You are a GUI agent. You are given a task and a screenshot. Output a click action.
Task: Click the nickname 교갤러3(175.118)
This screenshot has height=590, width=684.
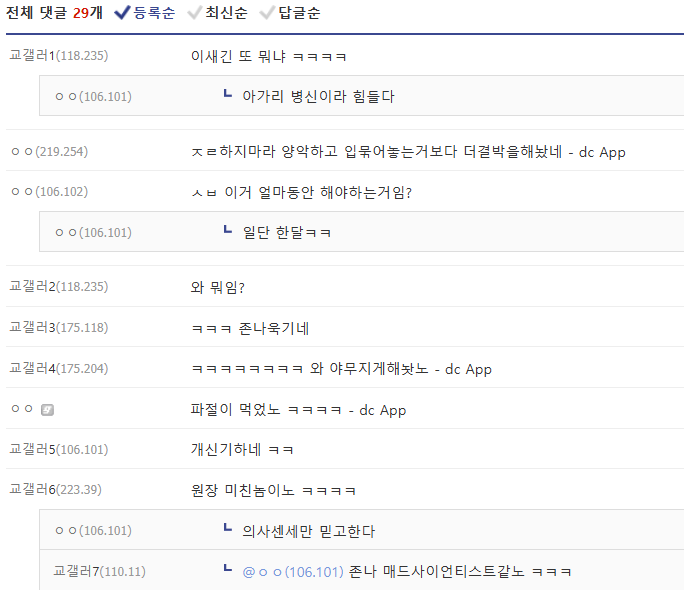58,328
